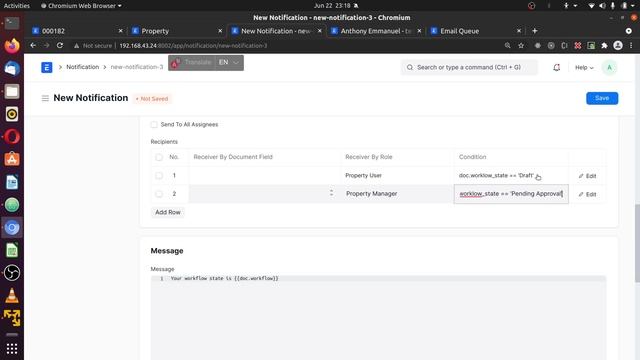The height and width of the screenshot is (360, 640).
Task: Bookmark this page with the star icon
Action: pos(521,46)
